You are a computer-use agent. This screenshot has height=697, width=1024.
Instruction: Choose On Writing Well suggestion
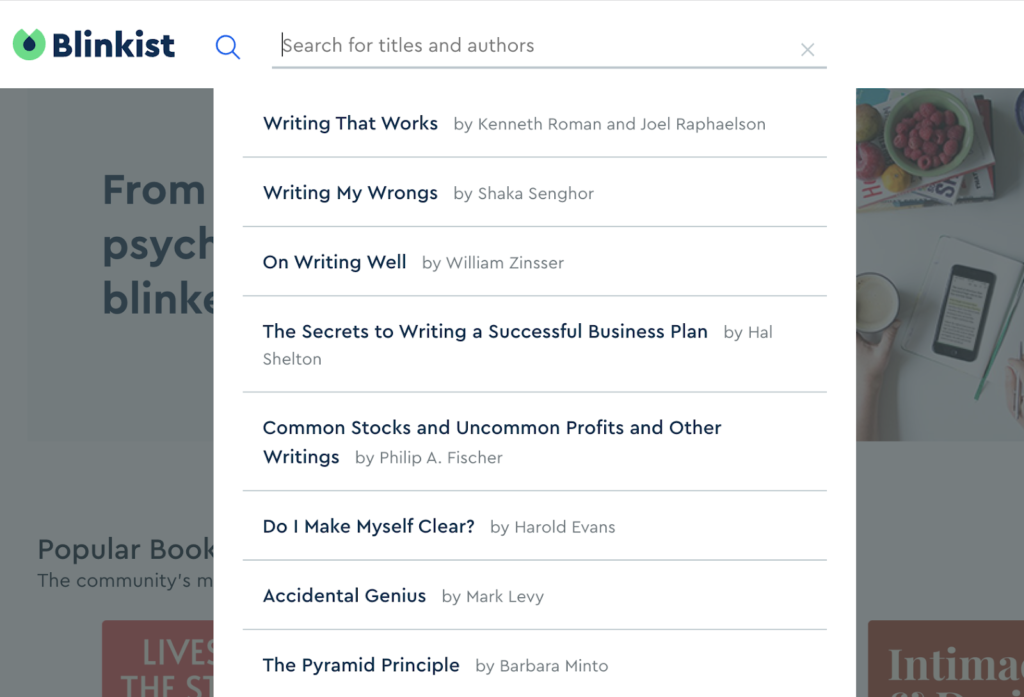[334, 263]
